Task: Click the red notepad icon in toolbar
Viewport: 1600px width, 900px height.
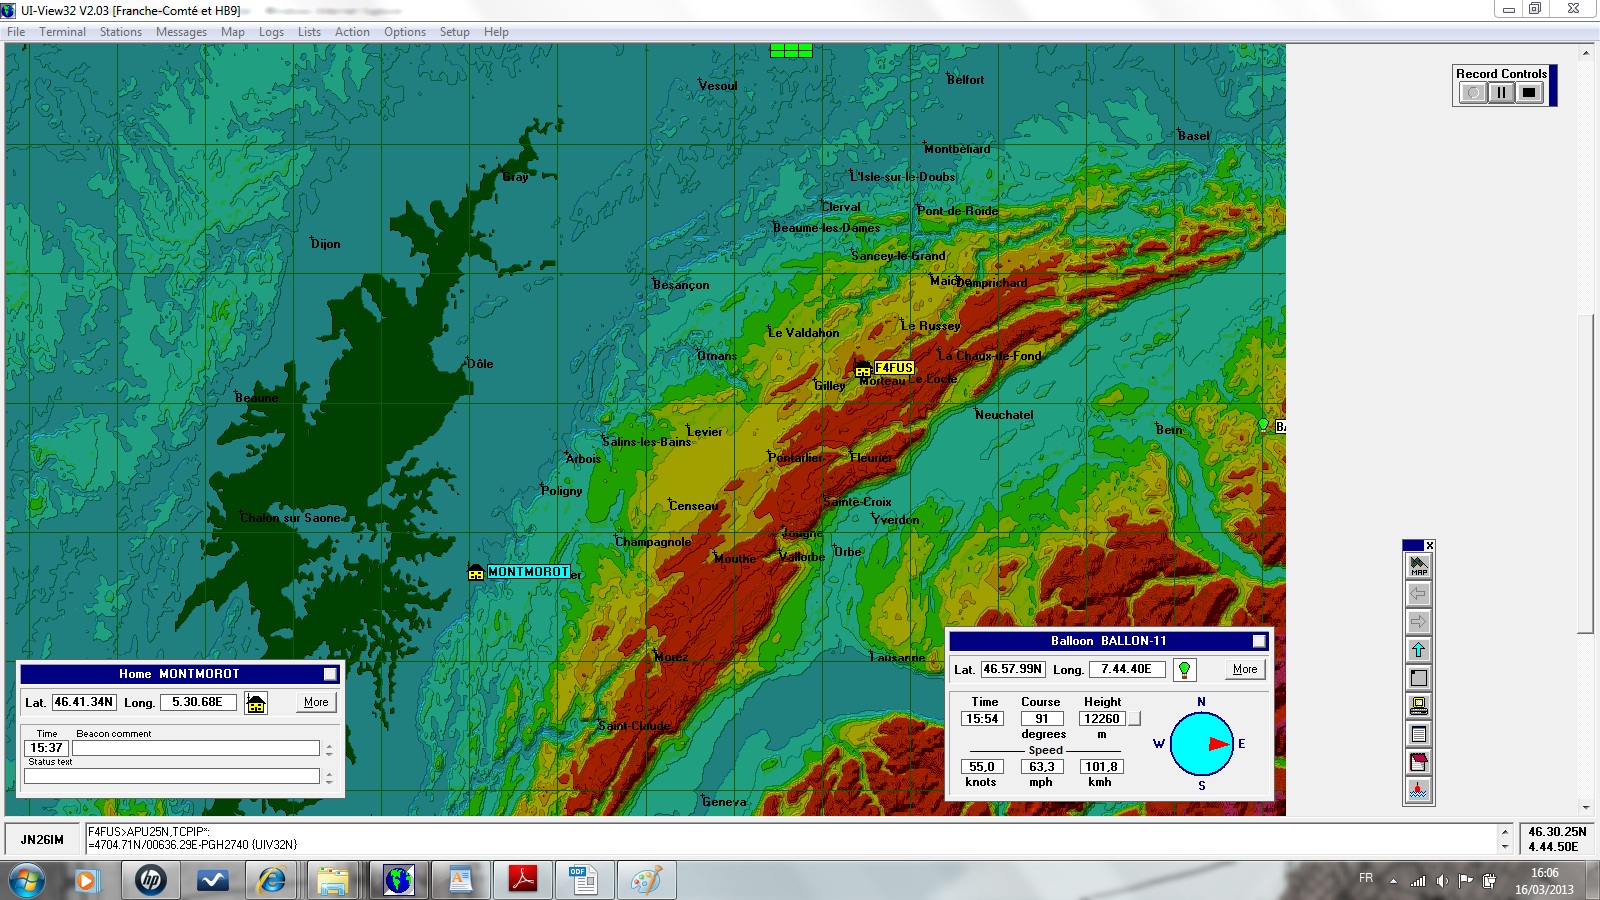Action: (x=1418, y=762)
